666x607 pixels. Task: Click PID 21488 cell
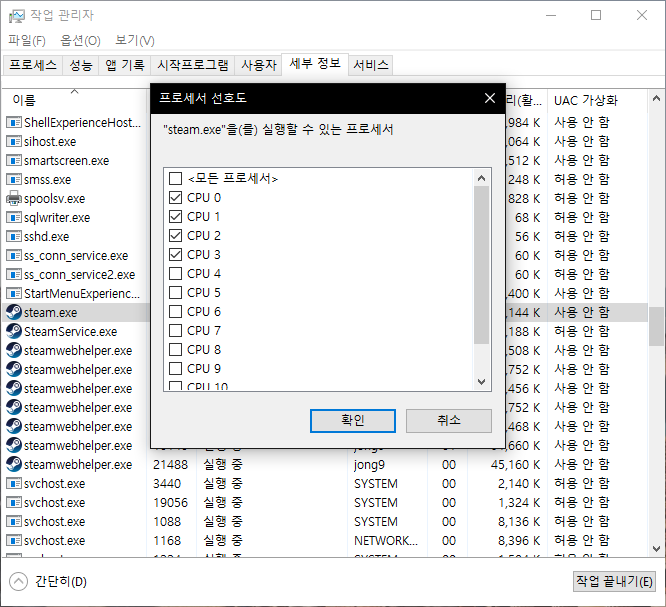(170, 465)
